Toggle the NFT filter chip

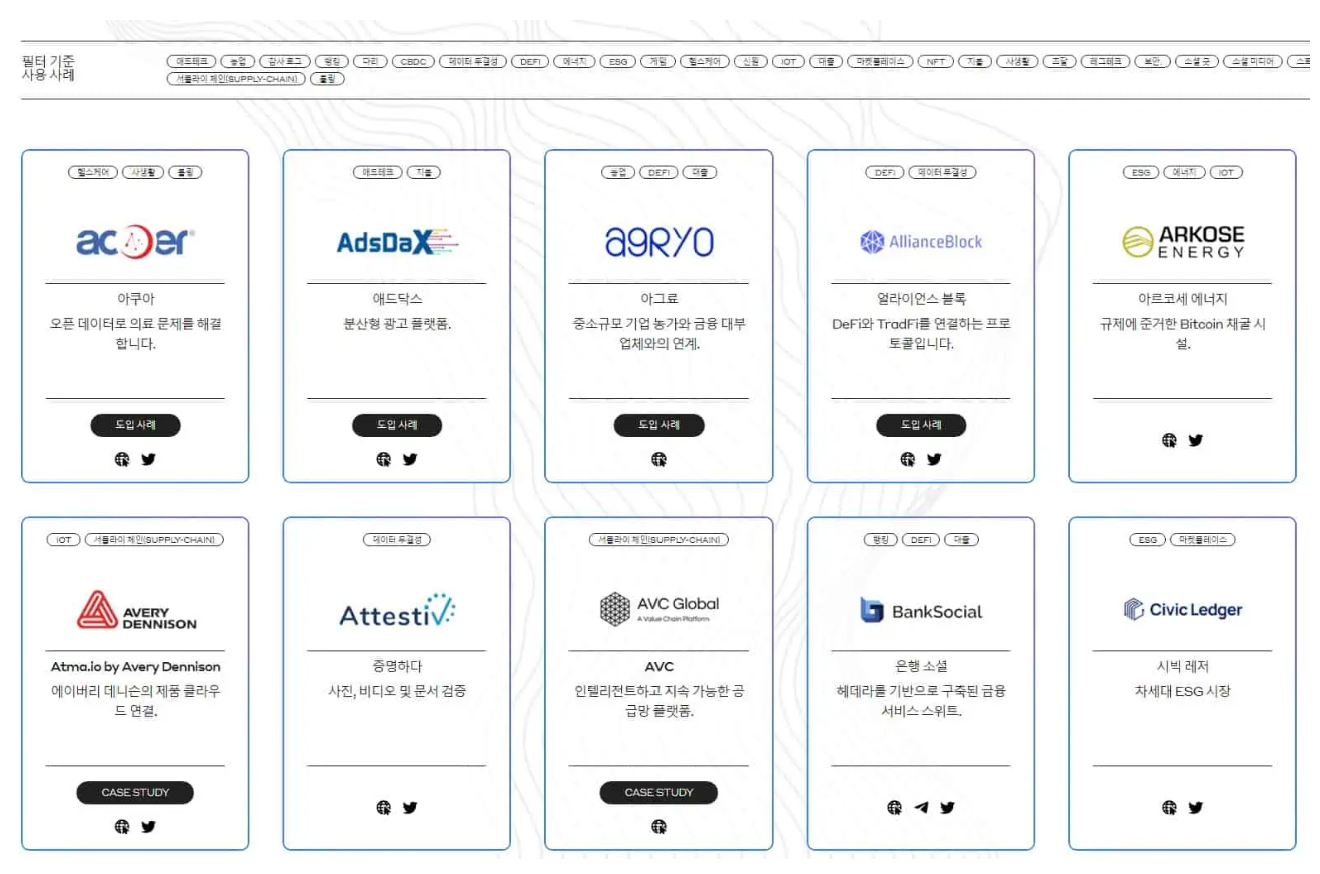[x=936, y=61]
